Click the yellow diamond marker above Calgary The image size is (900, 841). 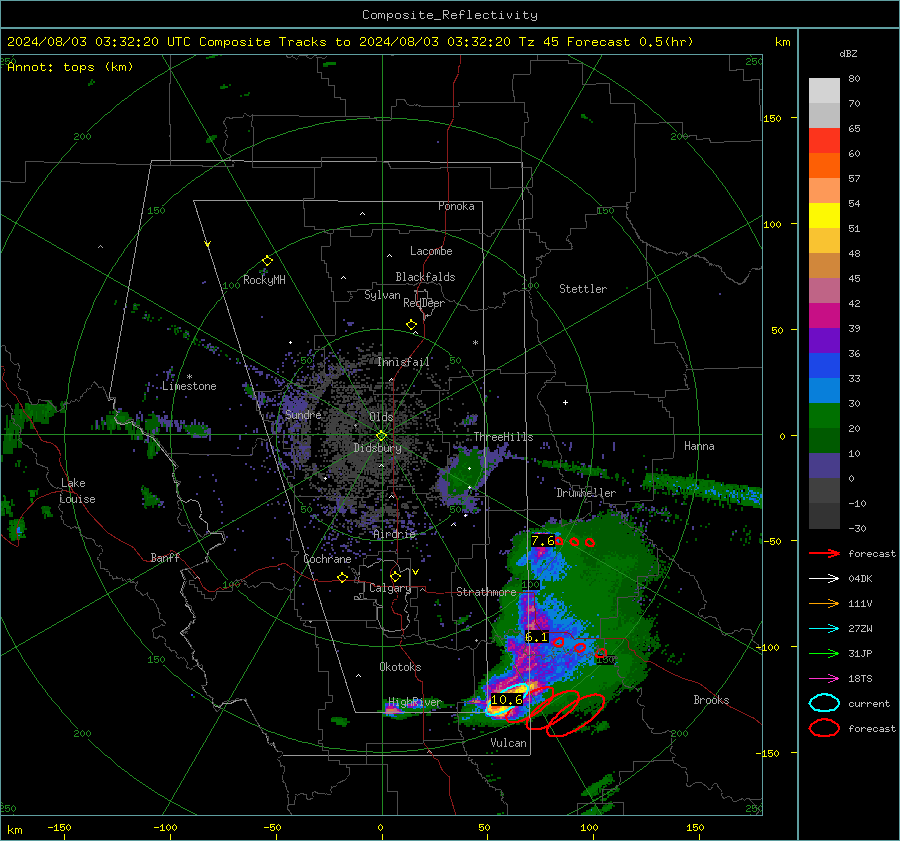coord(395,576)
